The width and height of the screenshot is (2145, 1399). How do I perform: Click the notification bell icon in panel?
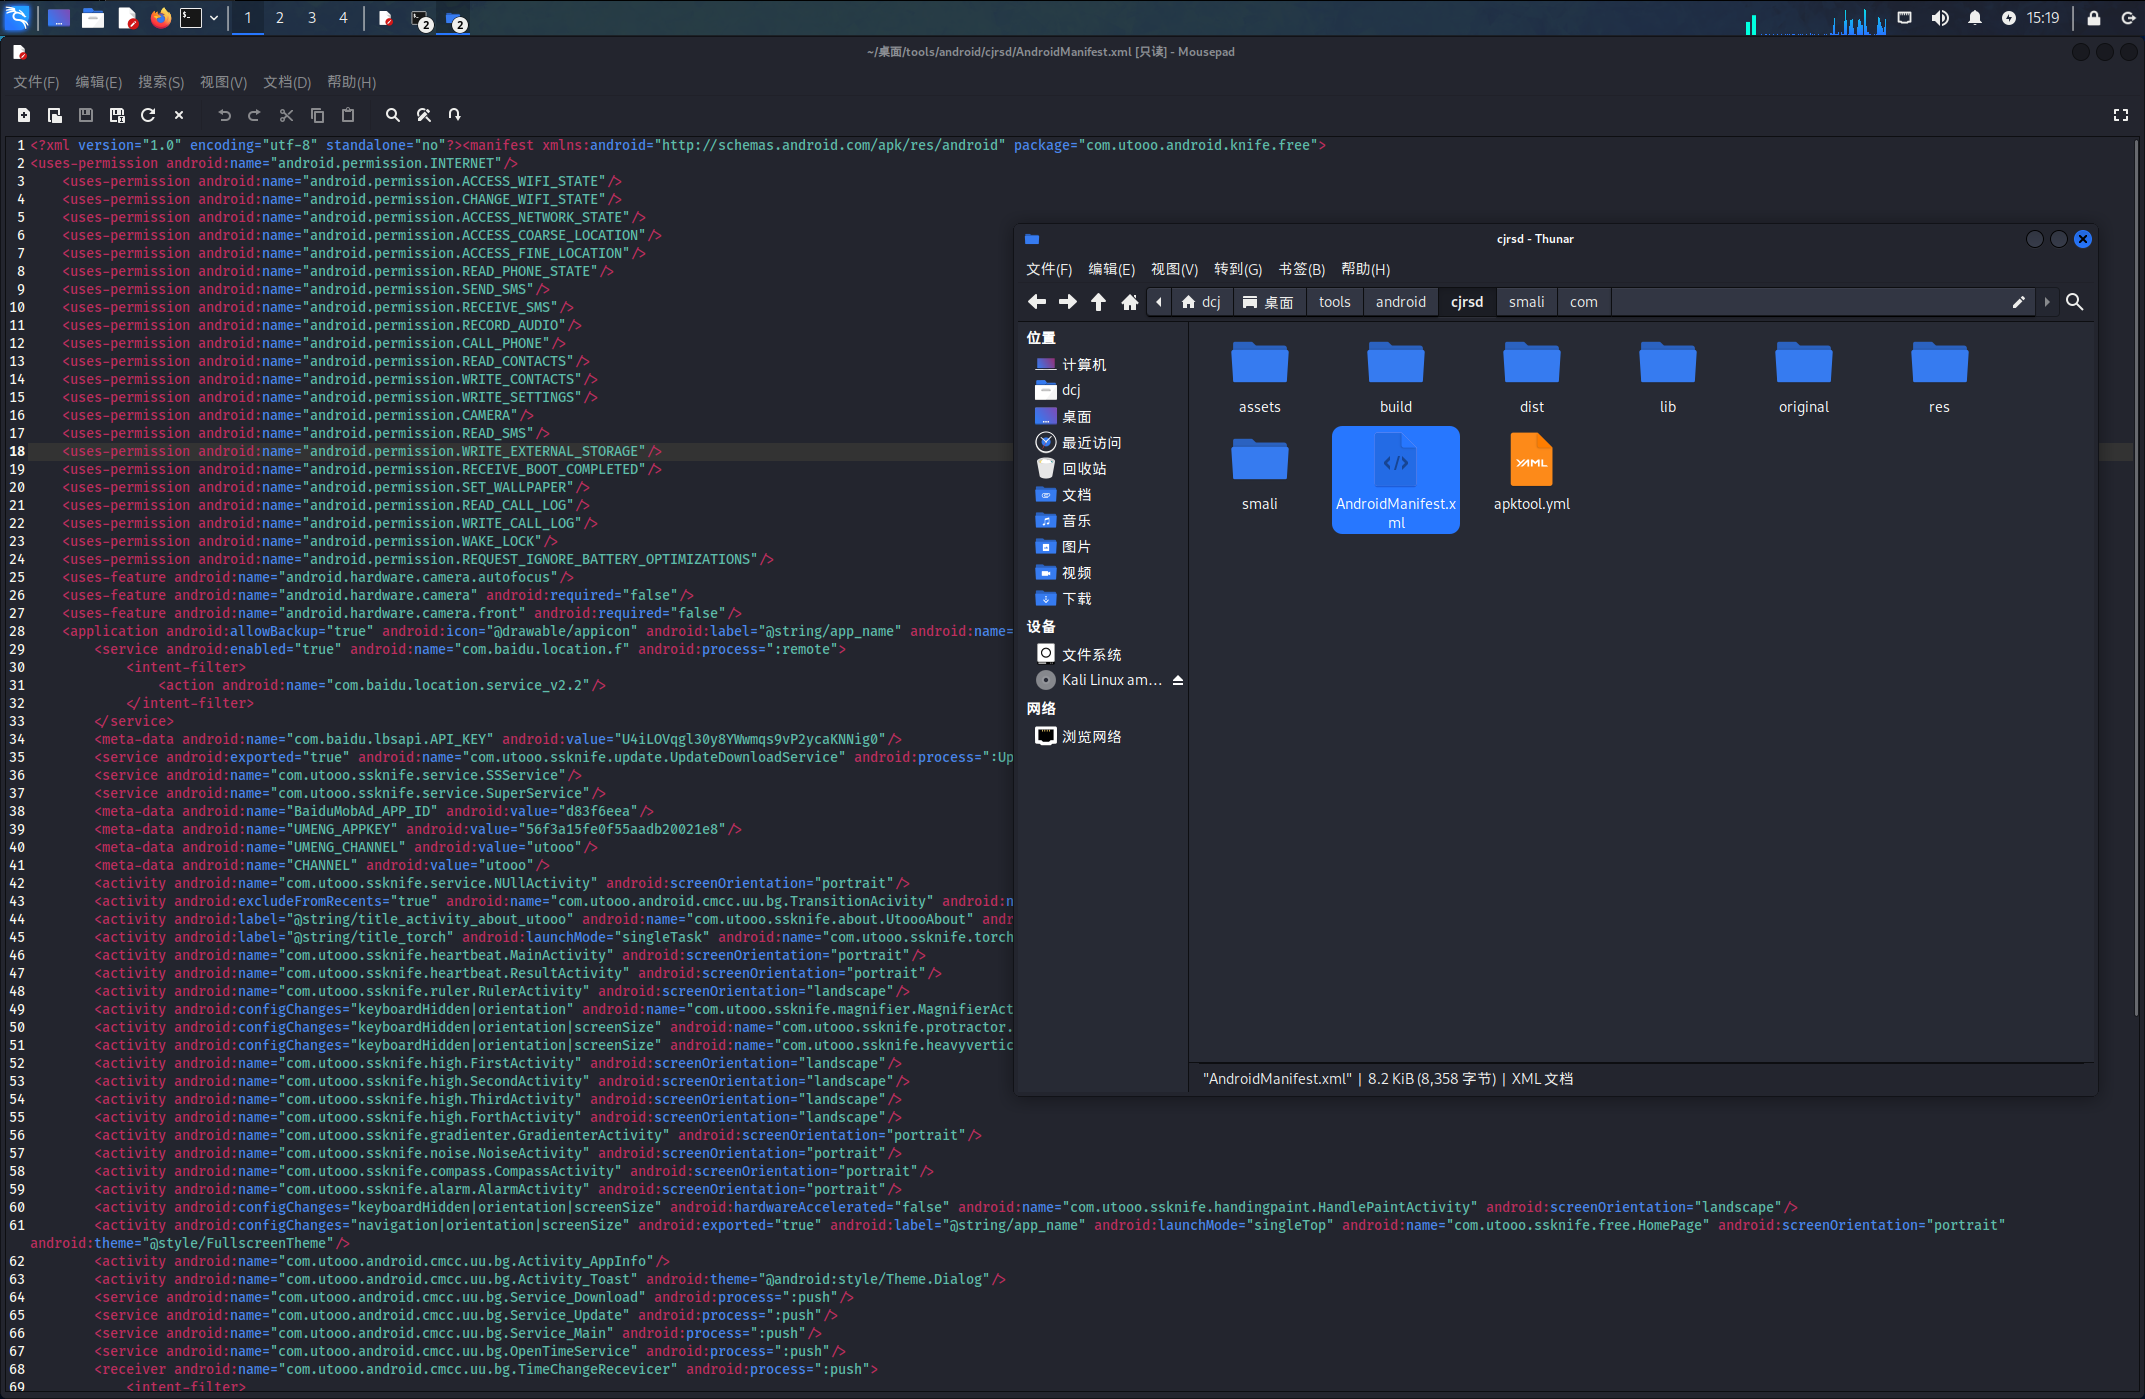[x=1974, y=18]
